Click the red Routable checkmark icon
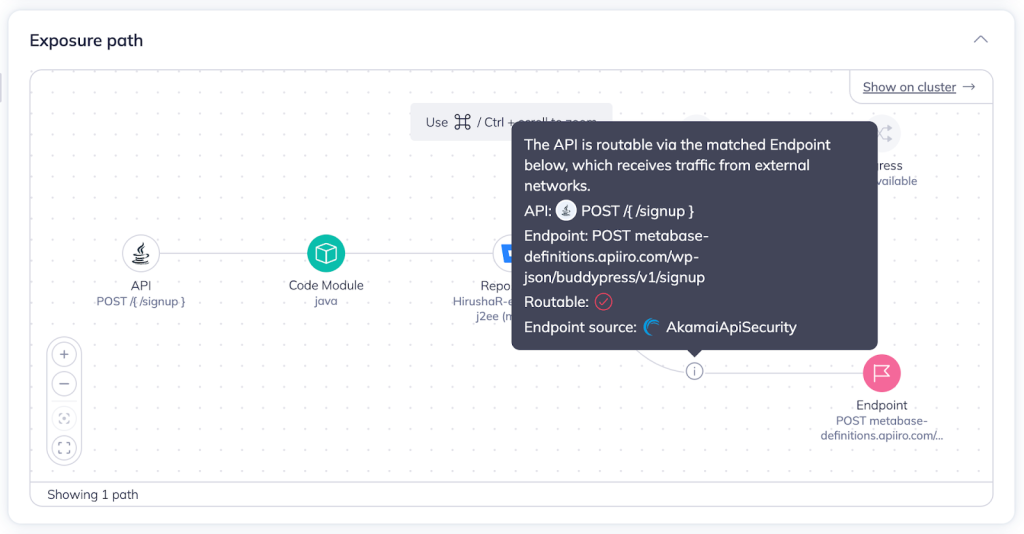Screen dimensions: 1024x534 (x=603, y=302)
